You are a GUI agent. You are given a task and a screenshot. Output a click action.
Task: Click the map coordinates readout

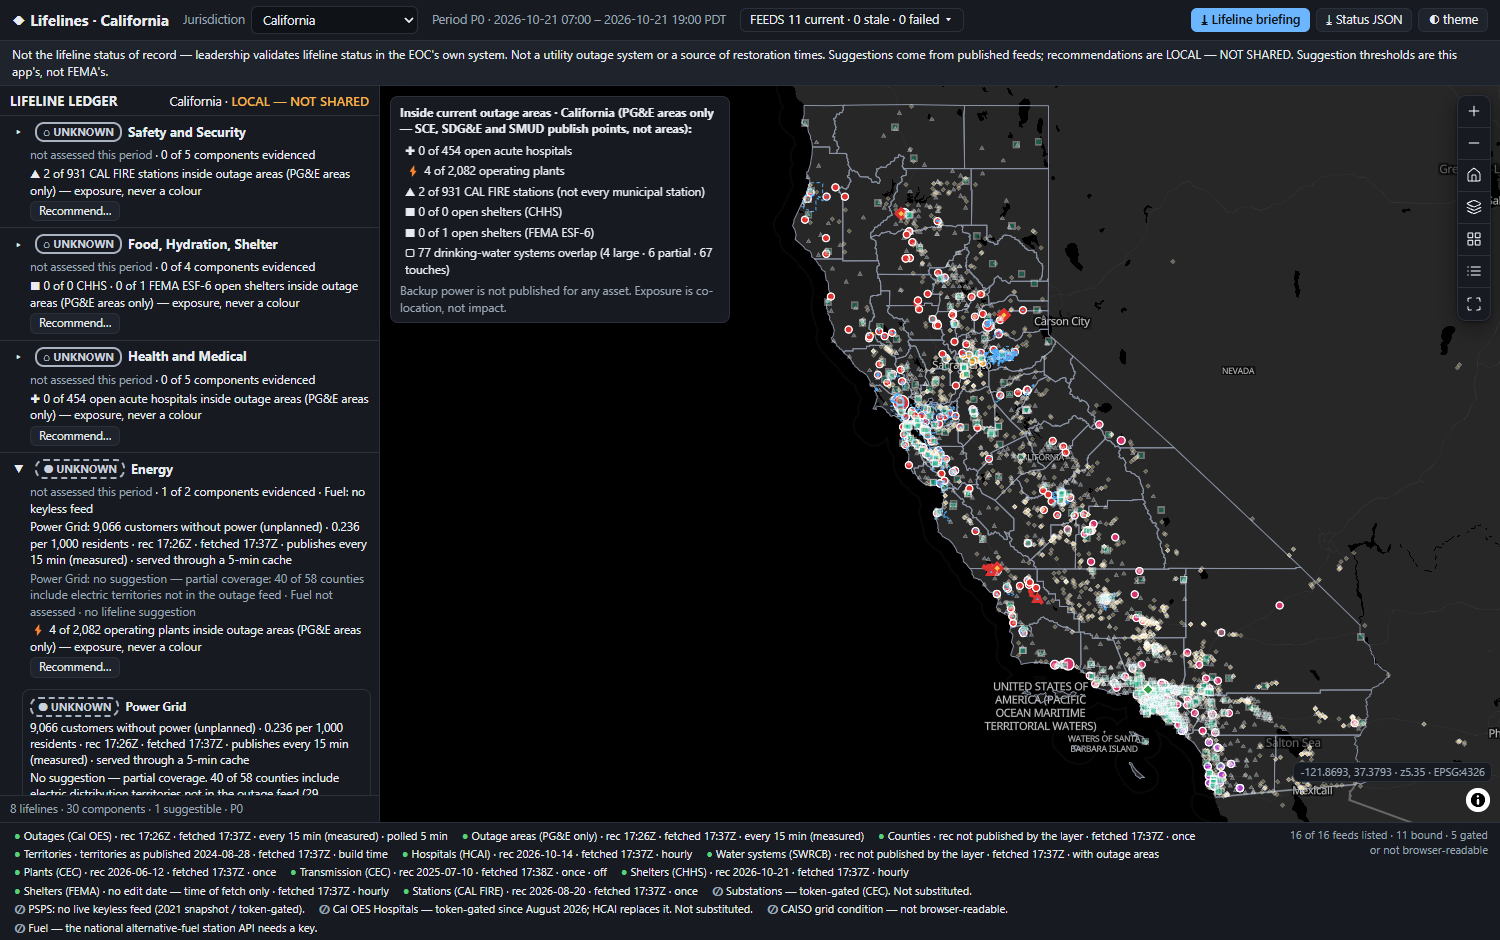1392,772
